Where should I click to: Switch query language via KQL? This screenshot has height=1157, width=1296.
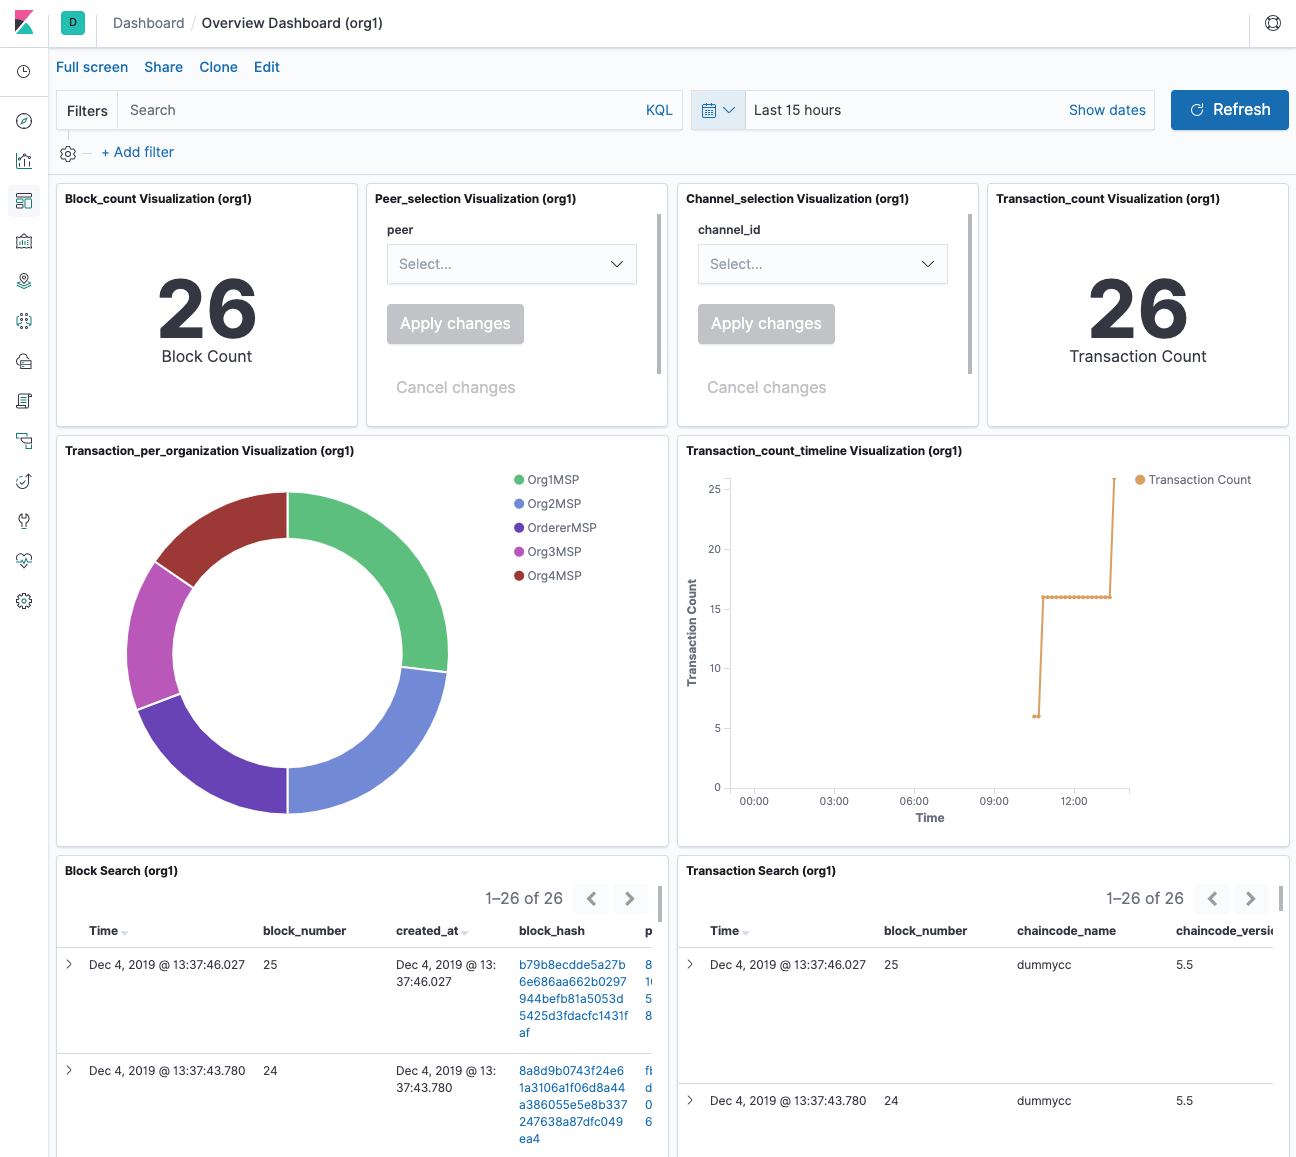point(659,110)
